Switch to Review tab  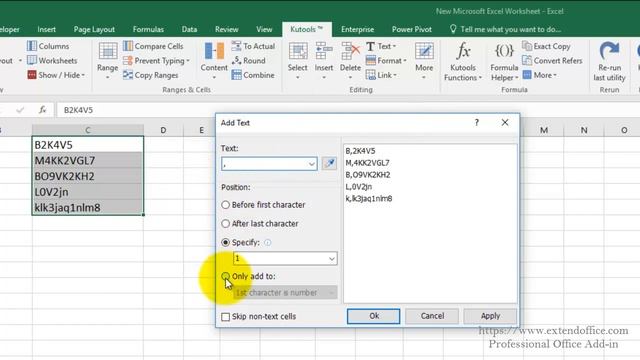click(227, 29)
